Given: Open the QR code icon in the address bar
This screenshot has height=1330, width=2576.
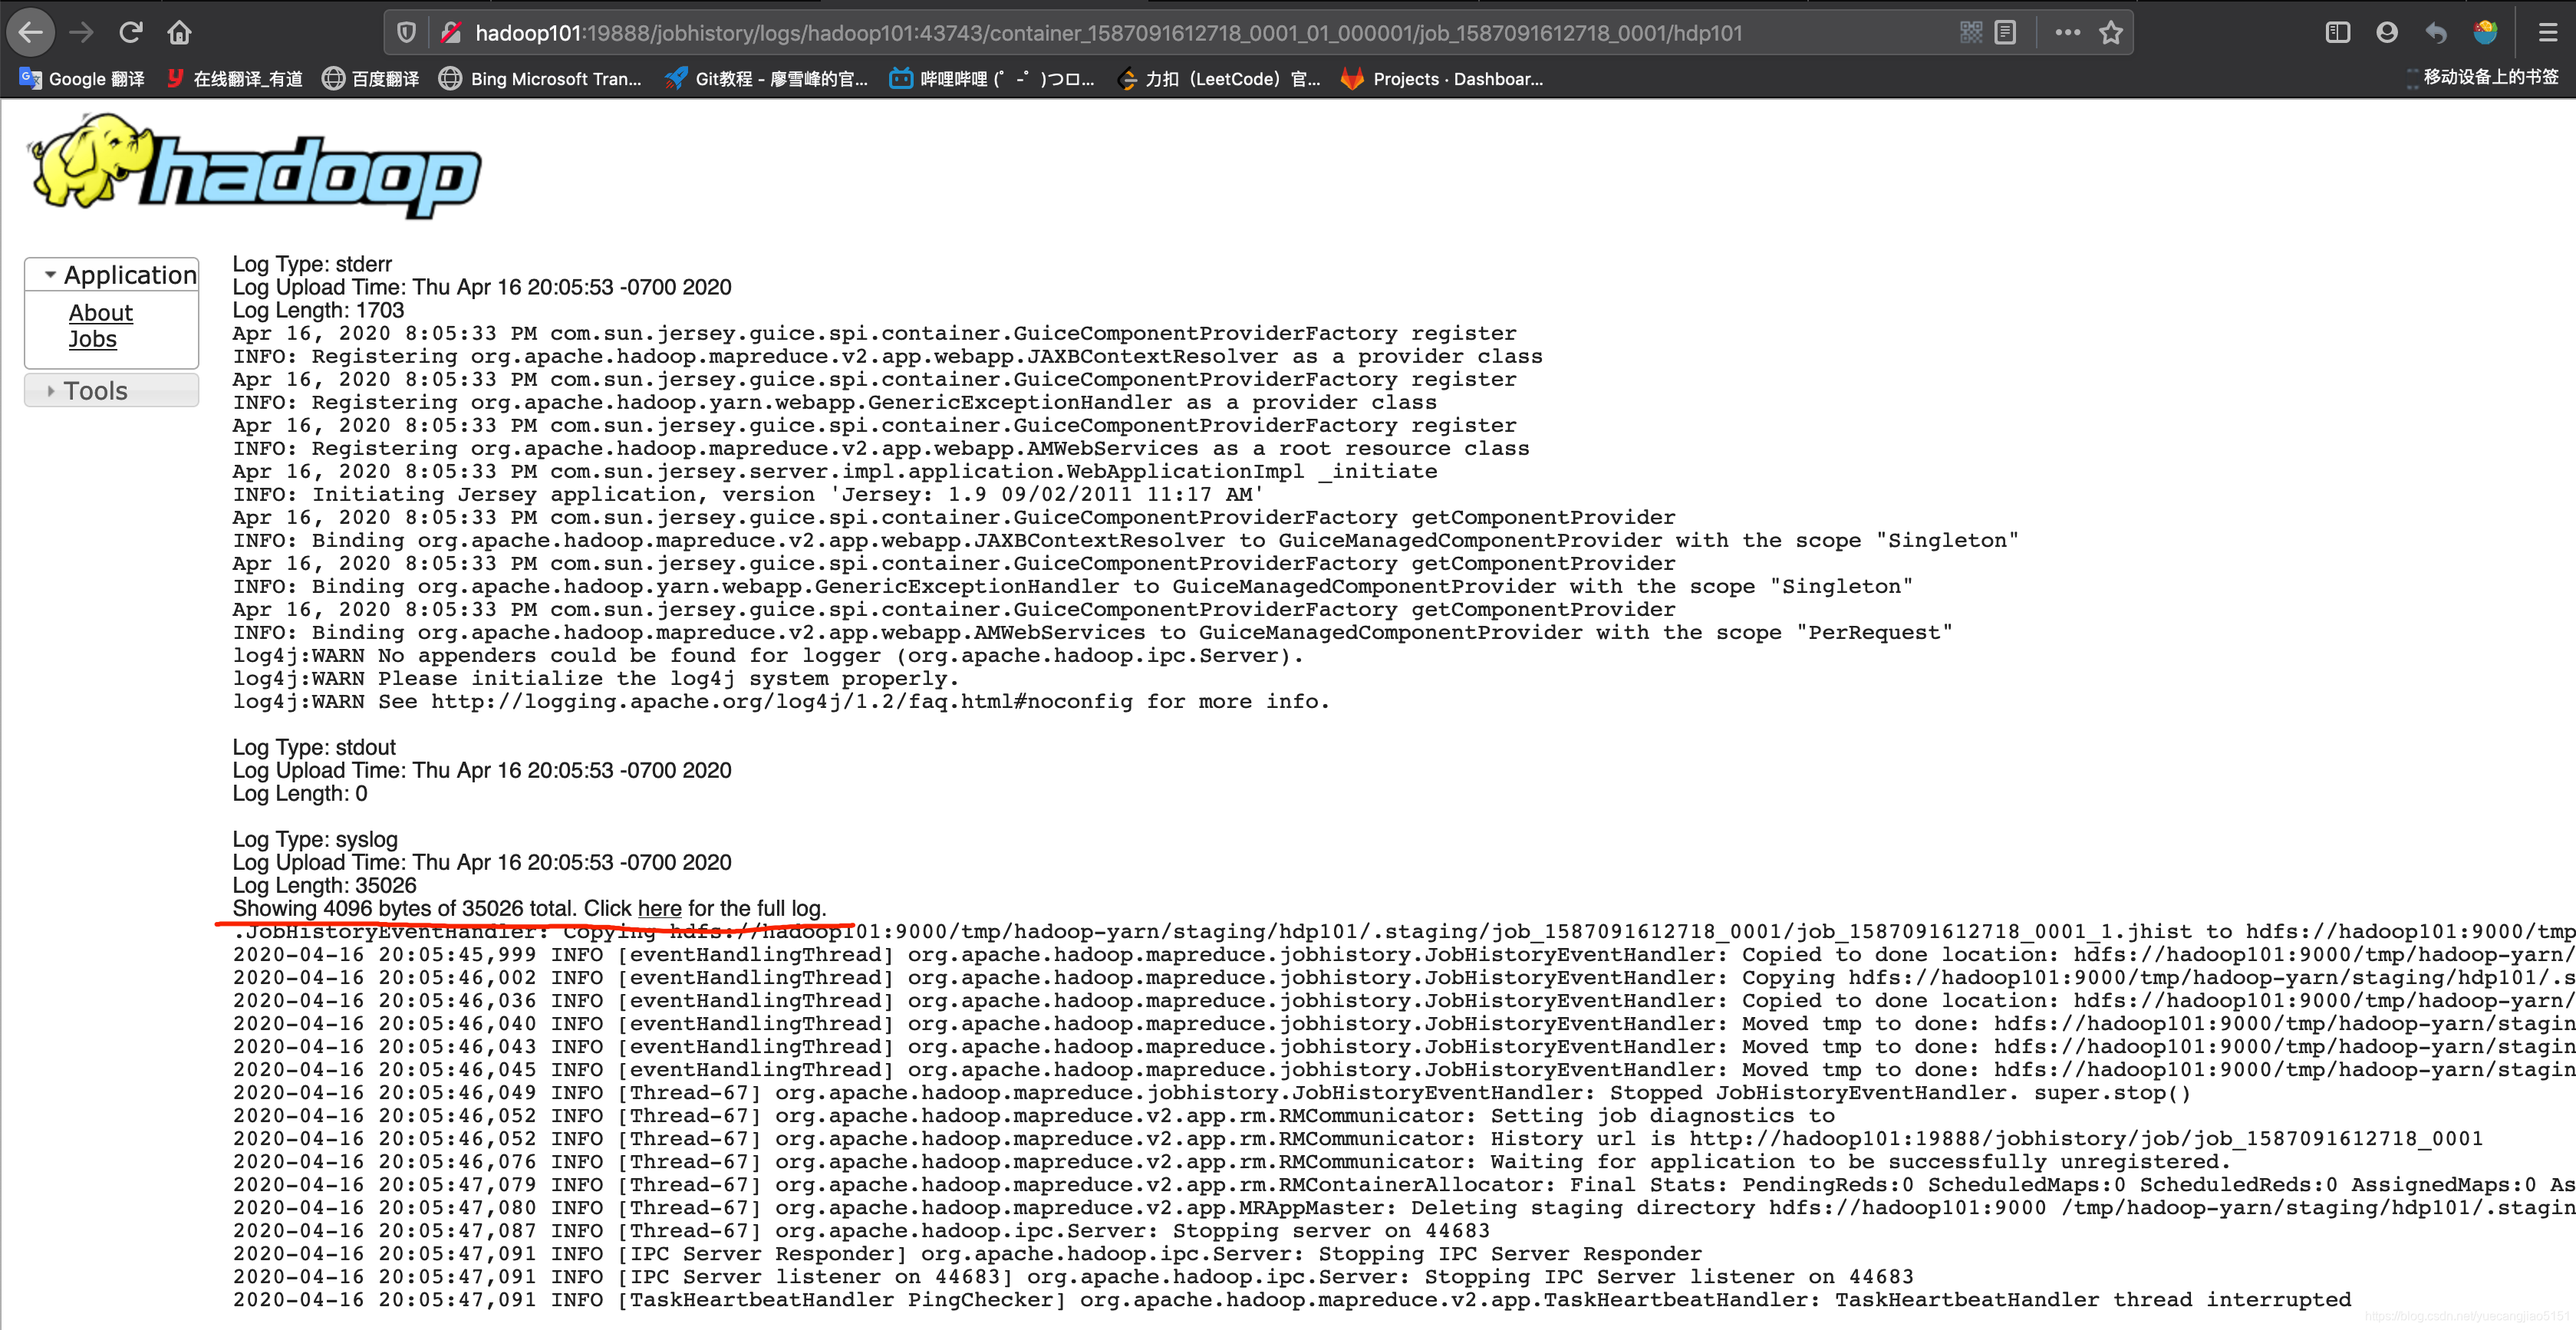Looking at the screenshot, I should 1971,33.
